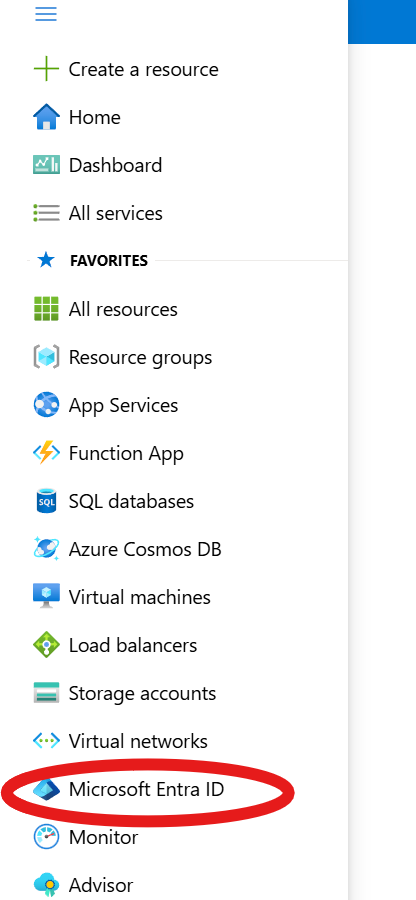Click the Function App lightning icon
Image resolution: width=416 pixels, height=900 pixels.
pyautogui.click(x=46, y=453)
